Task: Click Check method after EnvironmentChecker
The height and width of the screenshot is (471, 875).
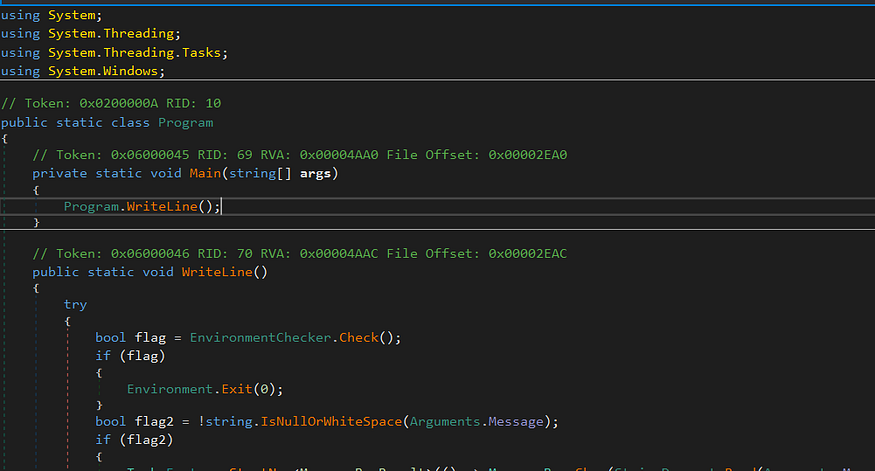Action: tap(359, 338)
